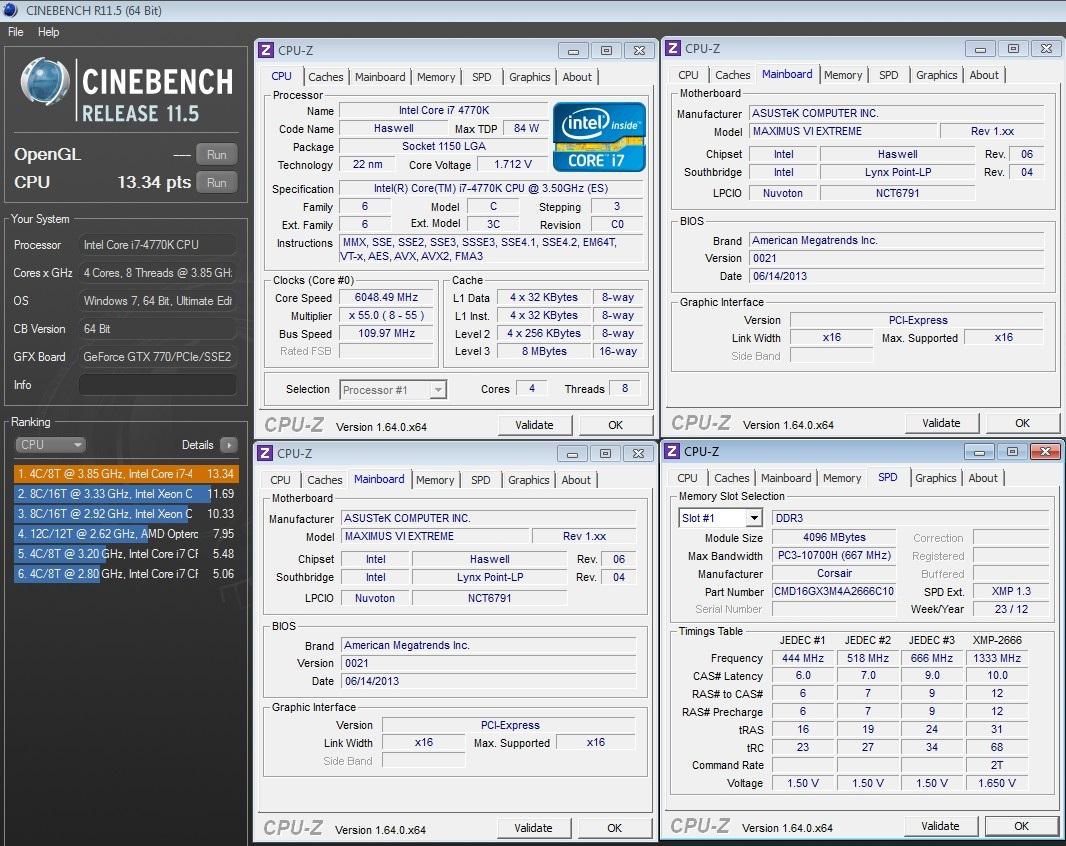Switch to CPU tab in SPD CPU-Z window
This screenshot has width=1066, height=846.
(x=687, y=478)
